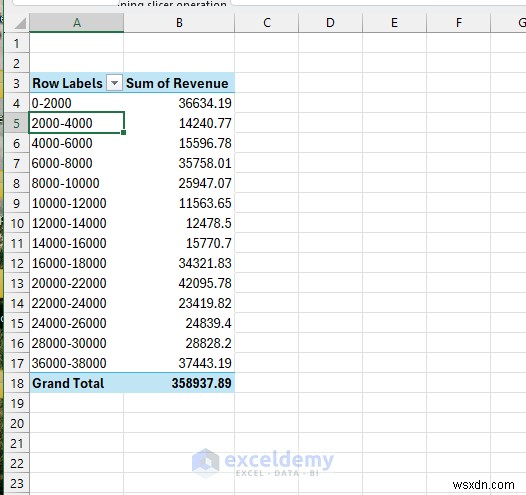Select the 12000-14000 cell
Image resolution: width=526 pixels, height=495 pixels.
[77, 223]
